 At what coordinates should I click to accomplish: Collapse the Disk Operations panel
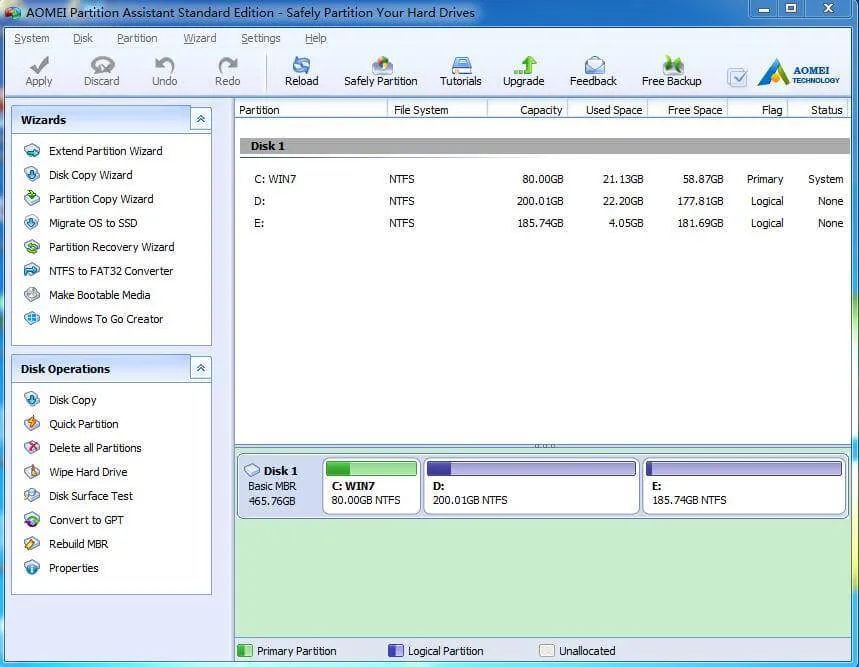click(199, 368)
